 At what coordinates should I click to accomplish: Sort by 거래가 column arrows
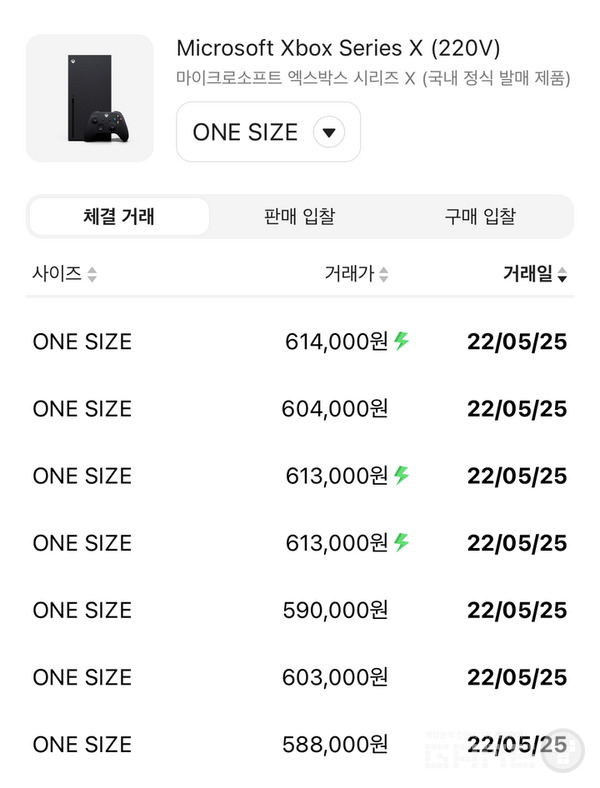[x=384, y=274]
